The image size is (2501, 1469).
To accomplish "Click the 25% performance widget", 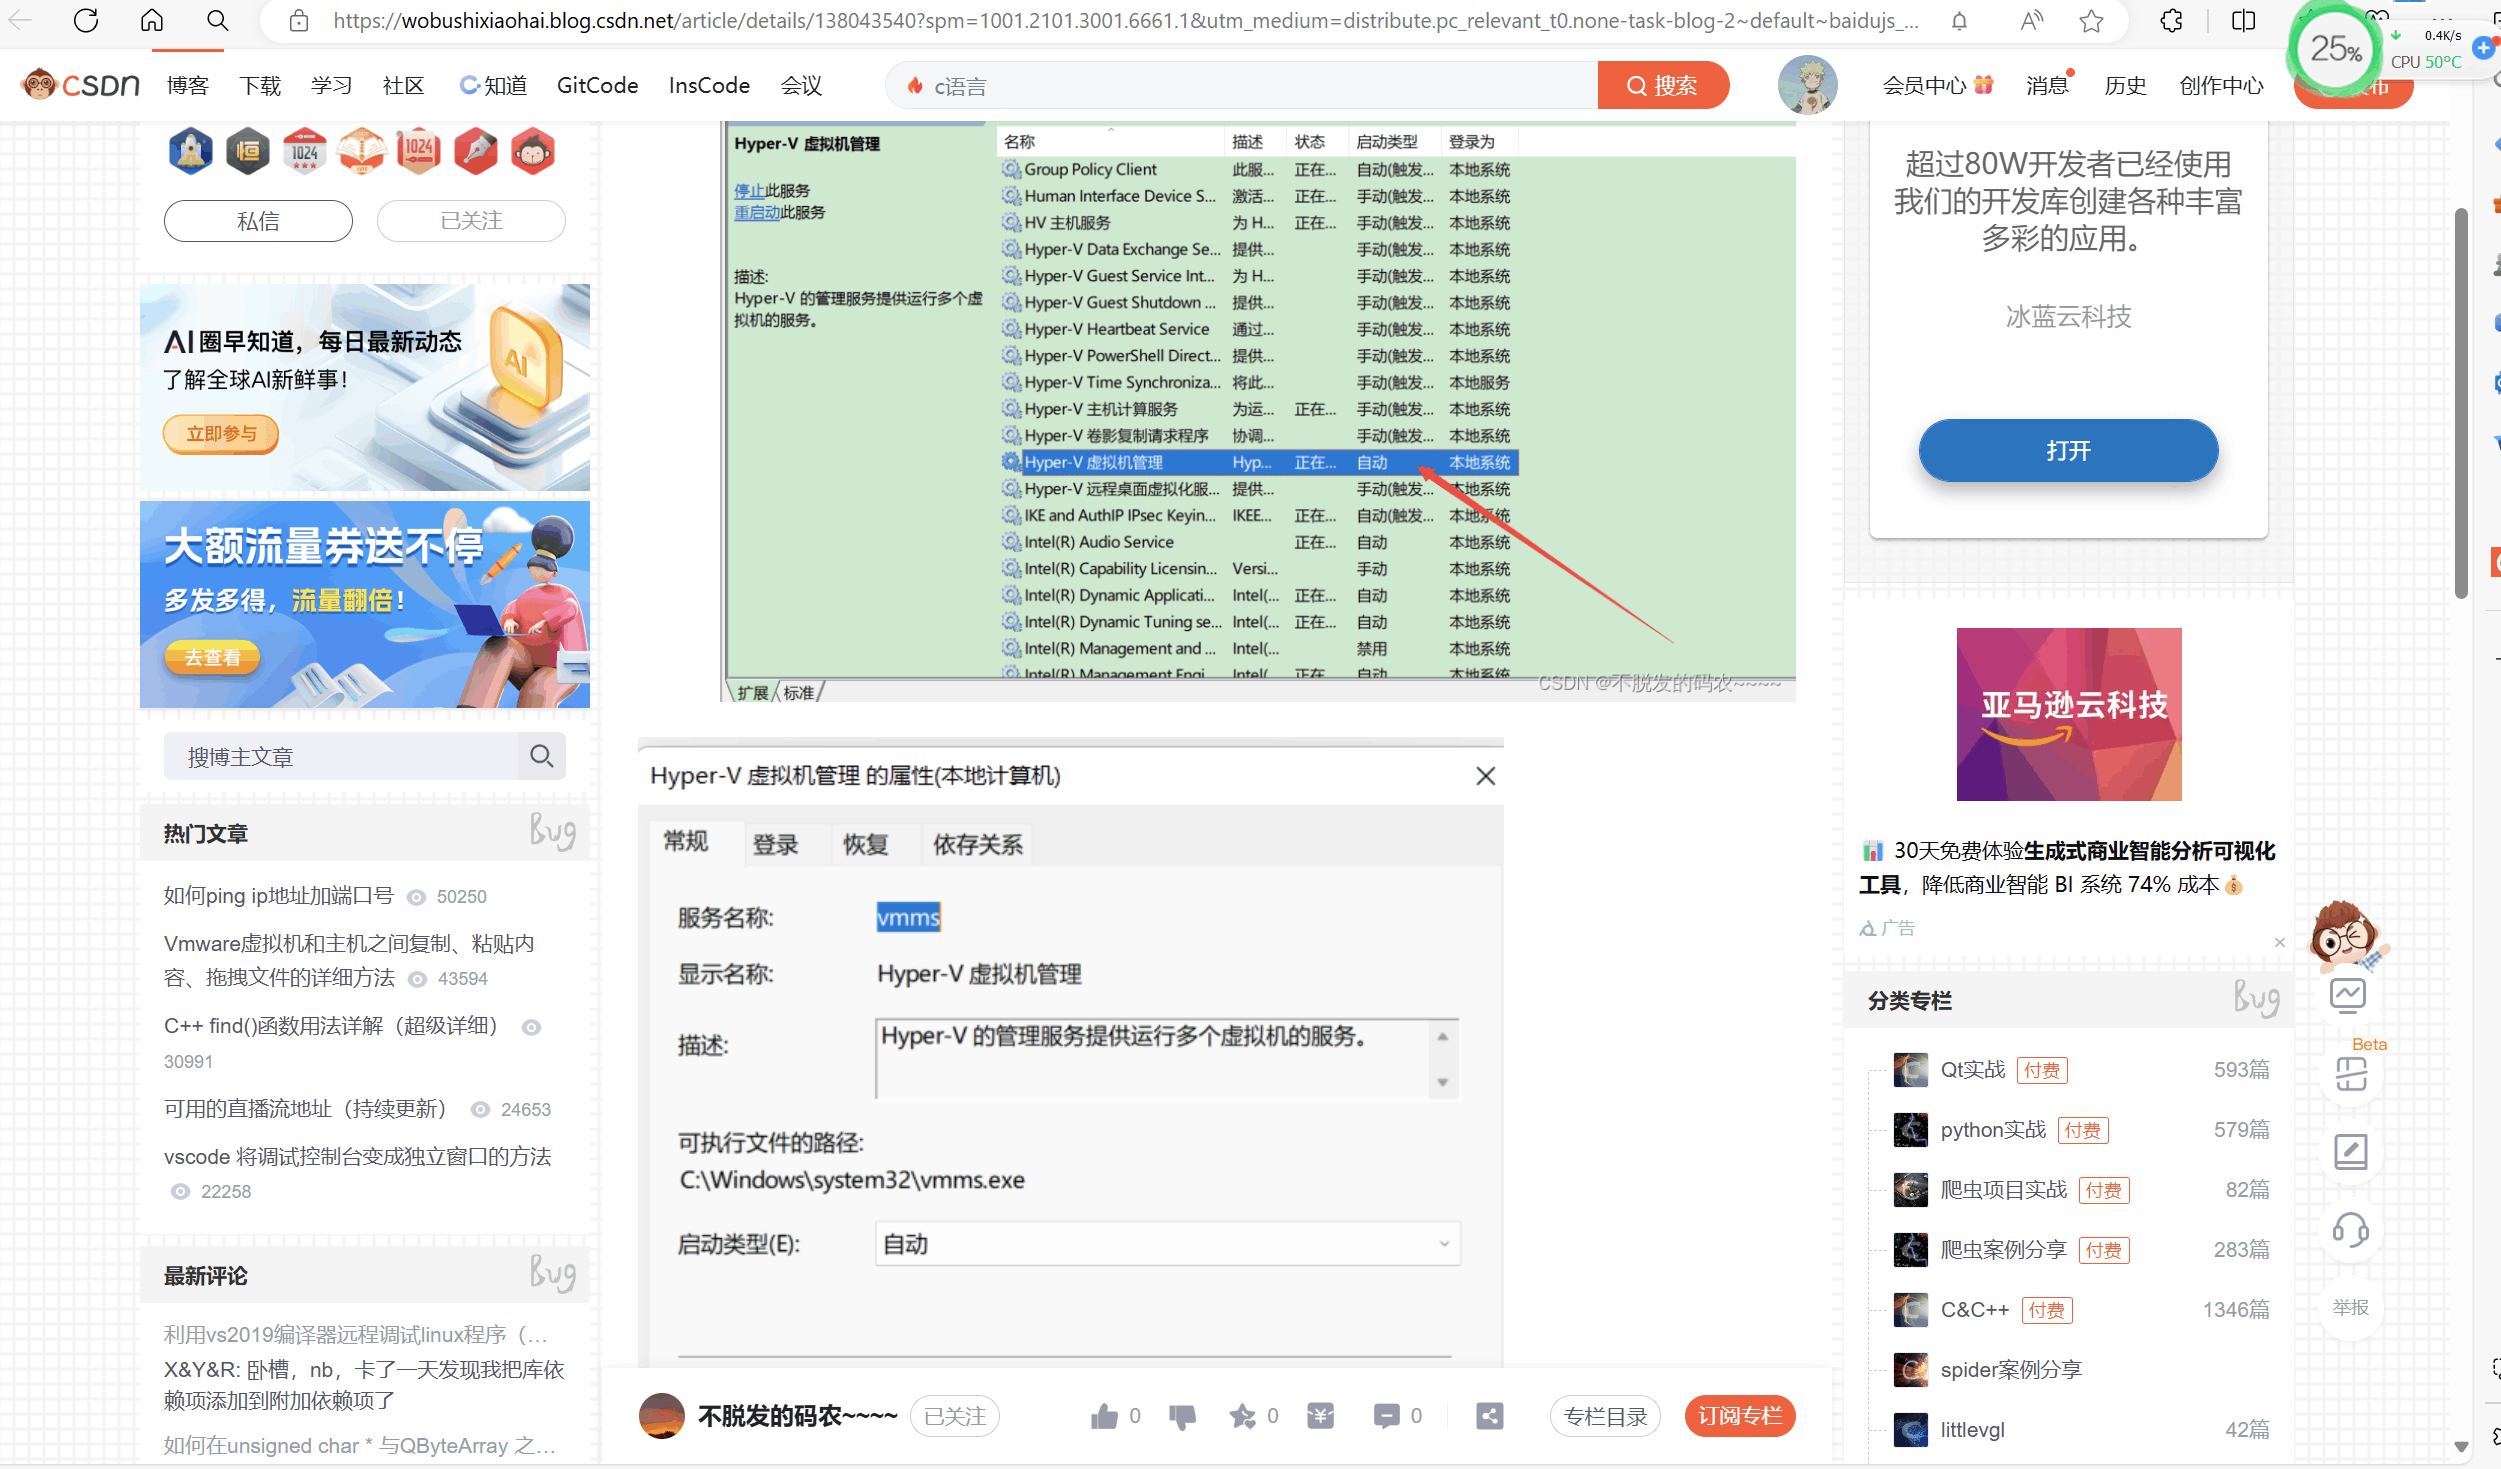I will point(2334,48).
